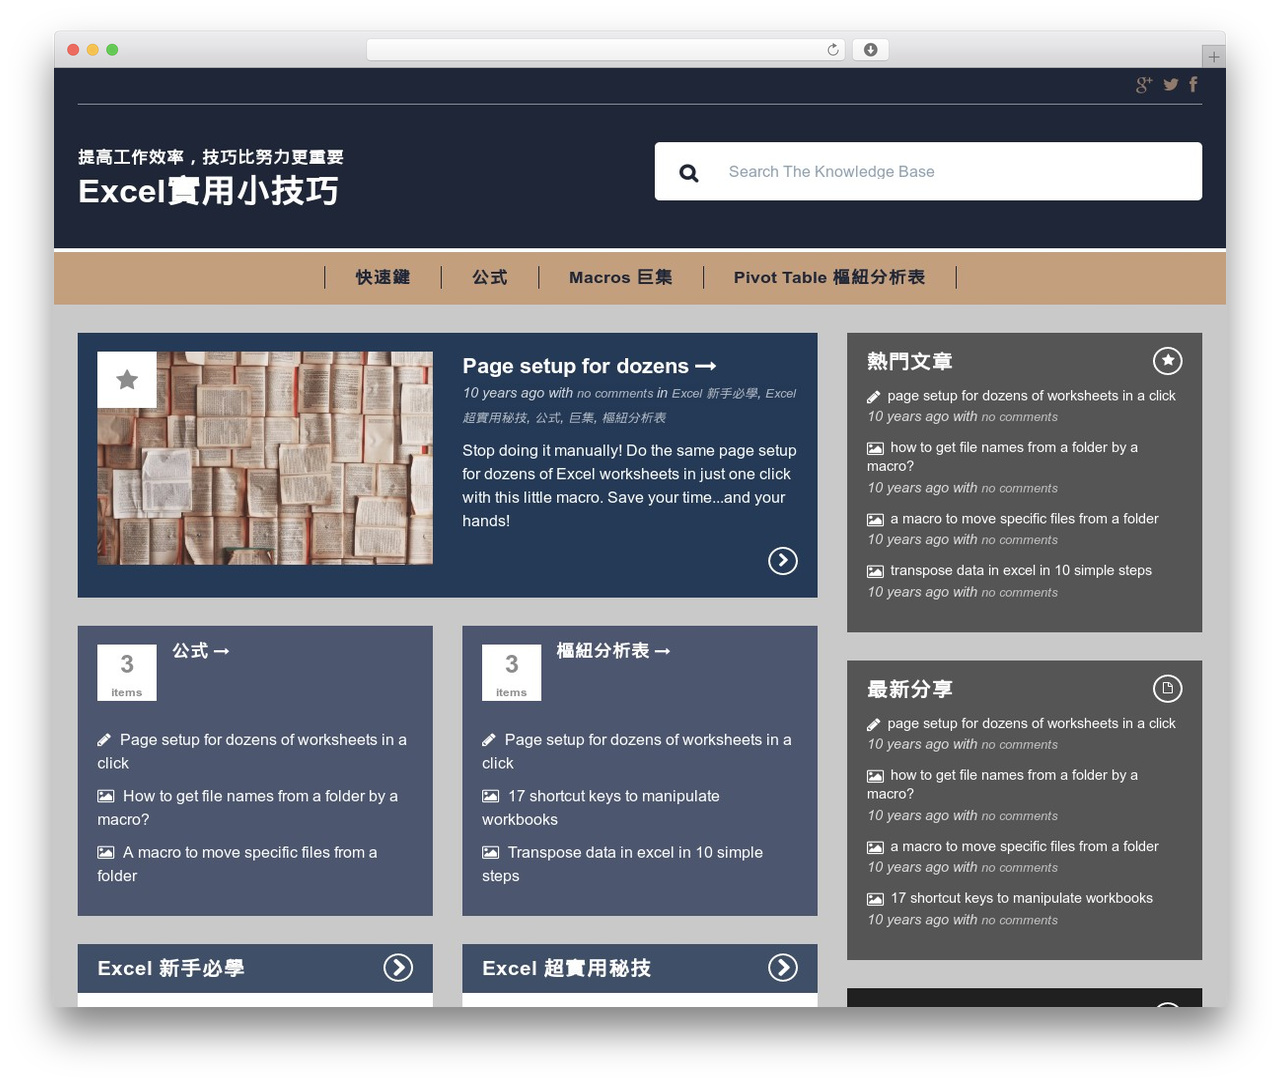Click the document circle icon beside 最新分享
The height and width of the screenshot is (1084, 1280).
tap(1167, 689)
